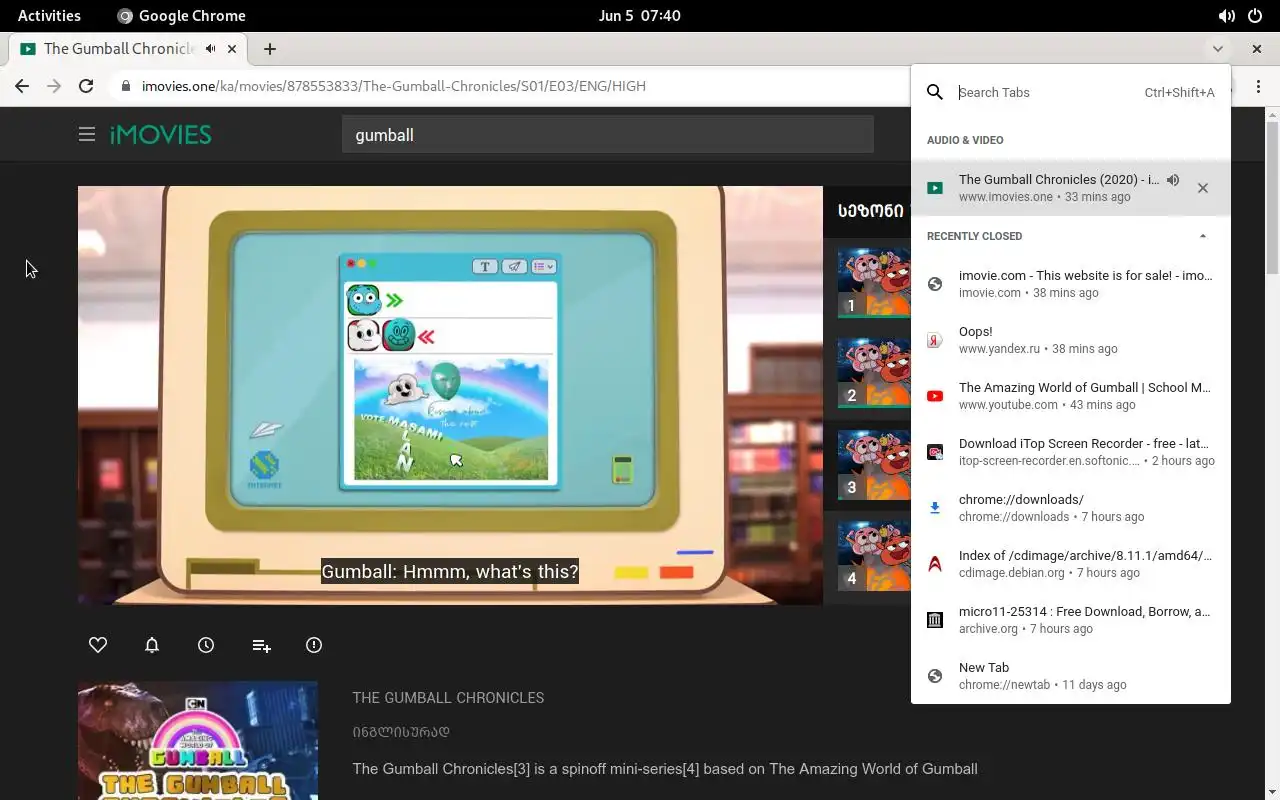Click the Yandex favicon beside Oops! entry

[935, 340]
